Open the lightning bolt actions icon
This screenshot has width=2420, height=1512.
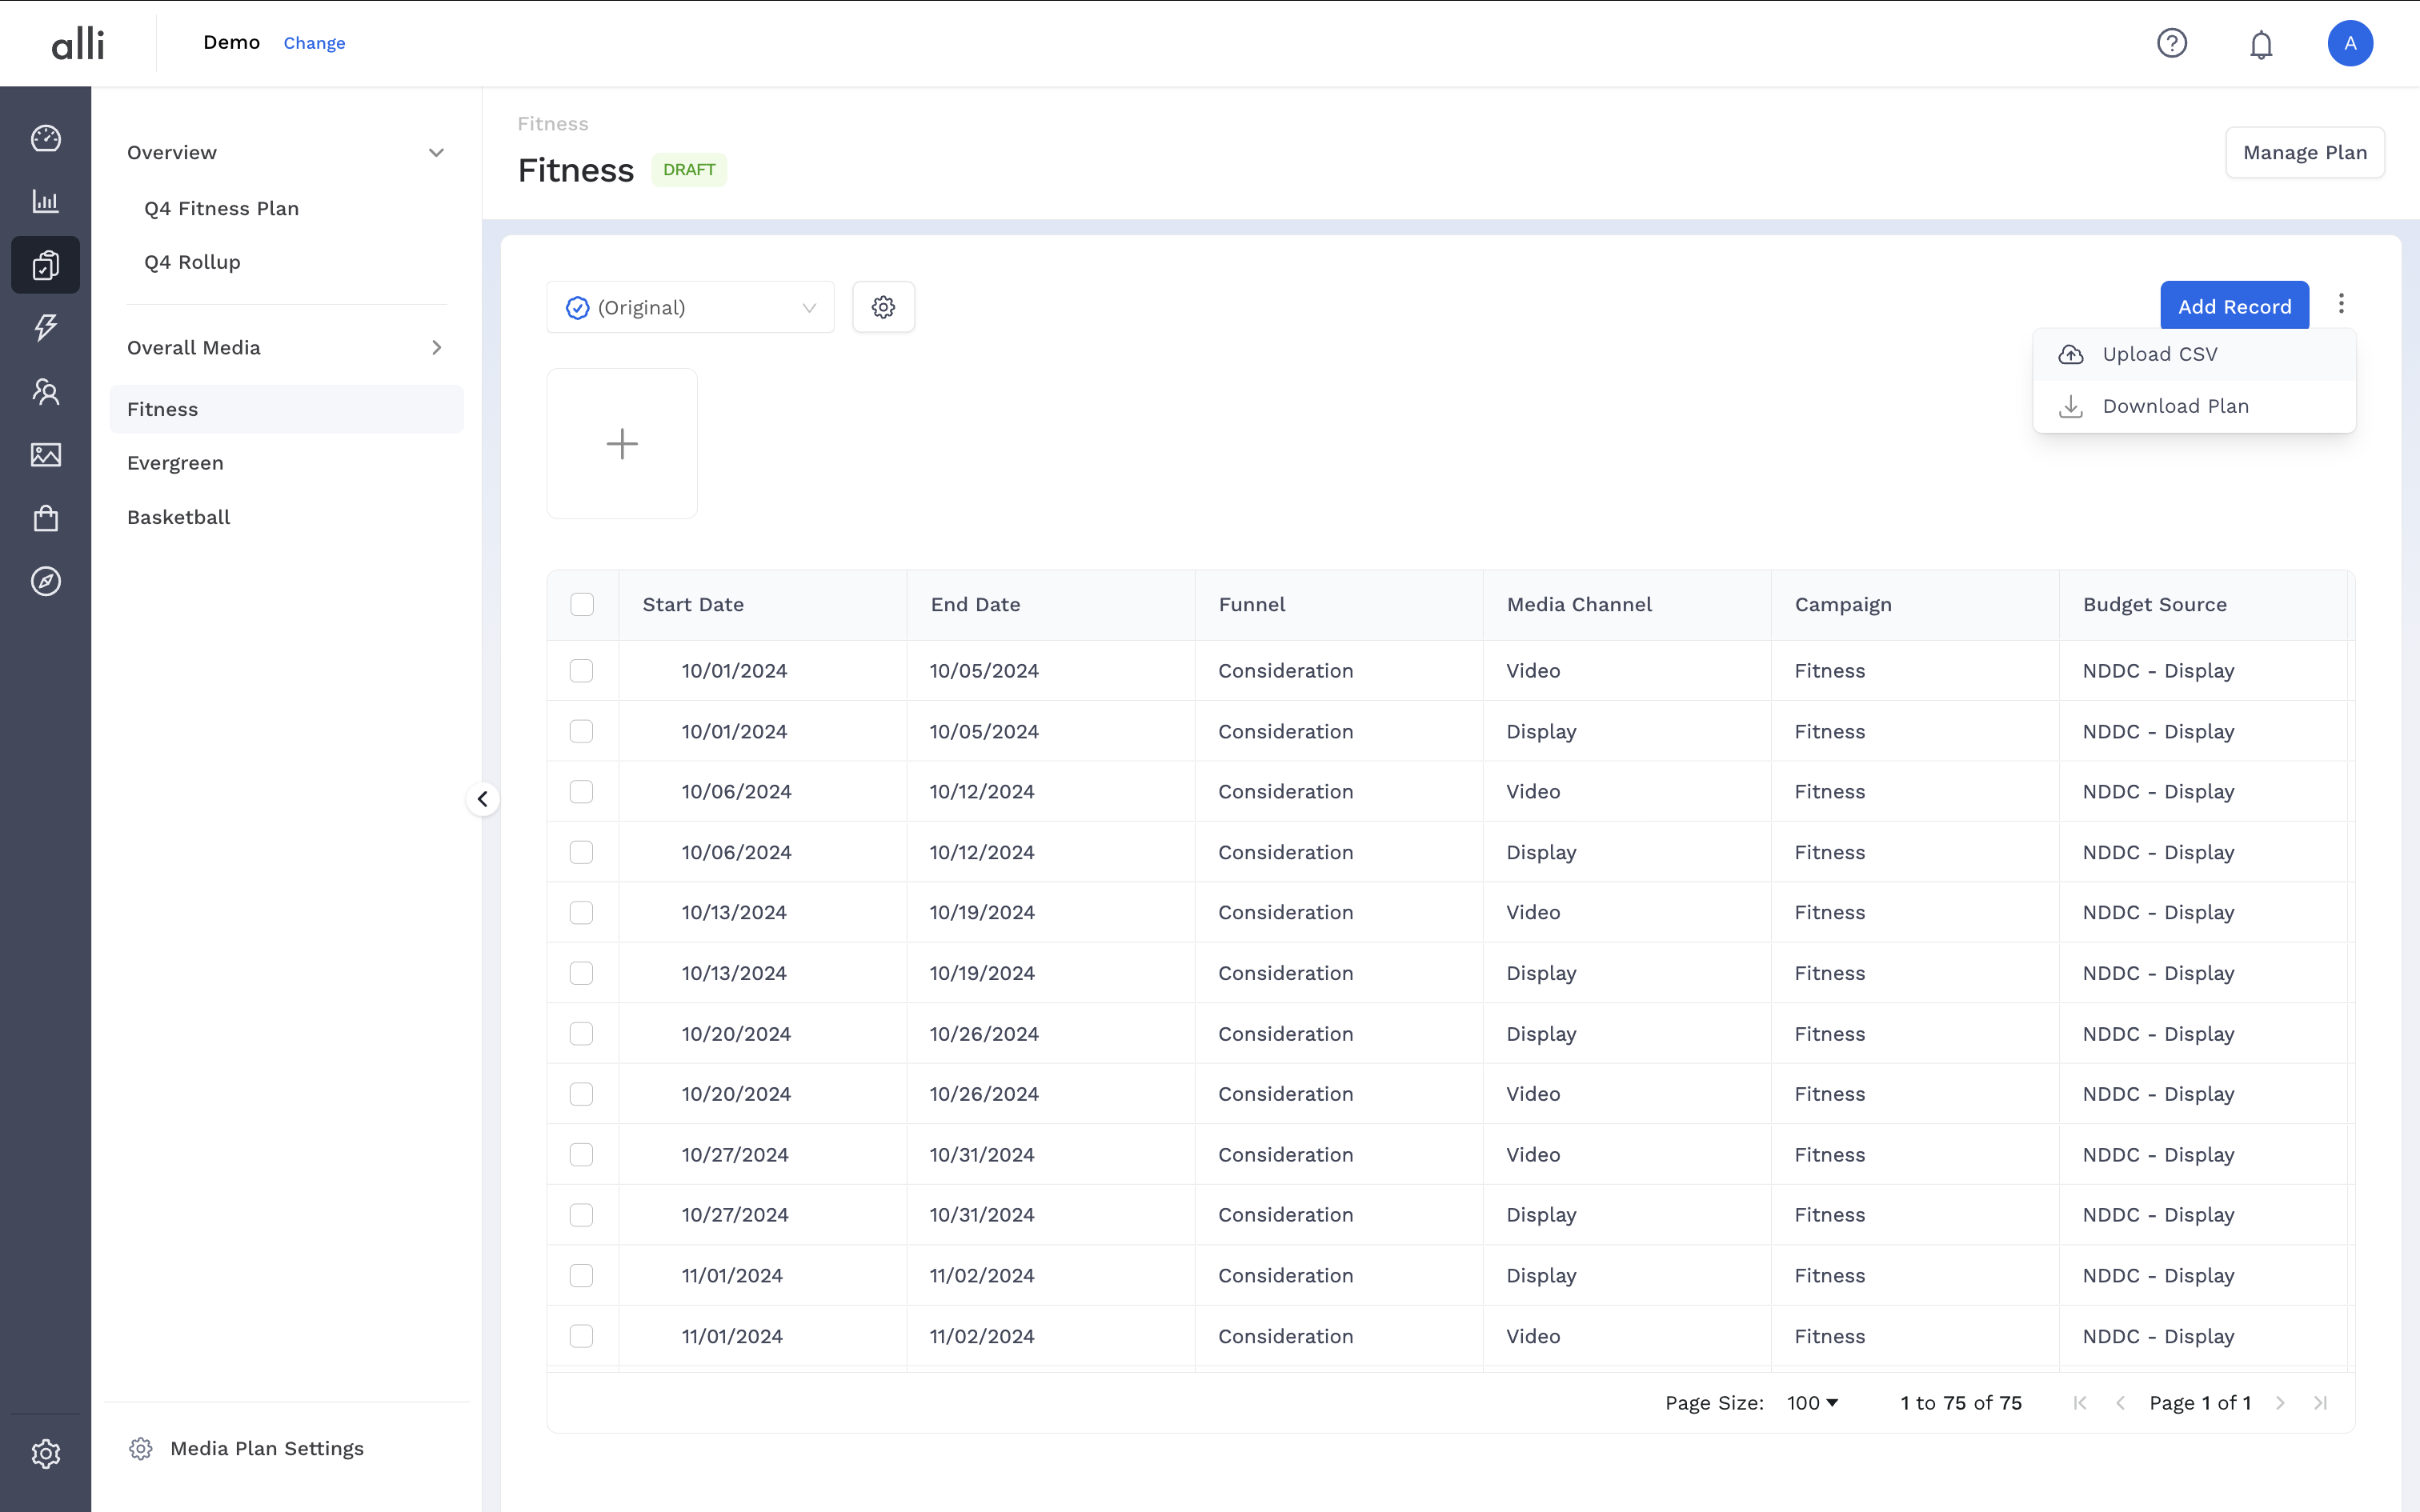click(x=46, y=327)
